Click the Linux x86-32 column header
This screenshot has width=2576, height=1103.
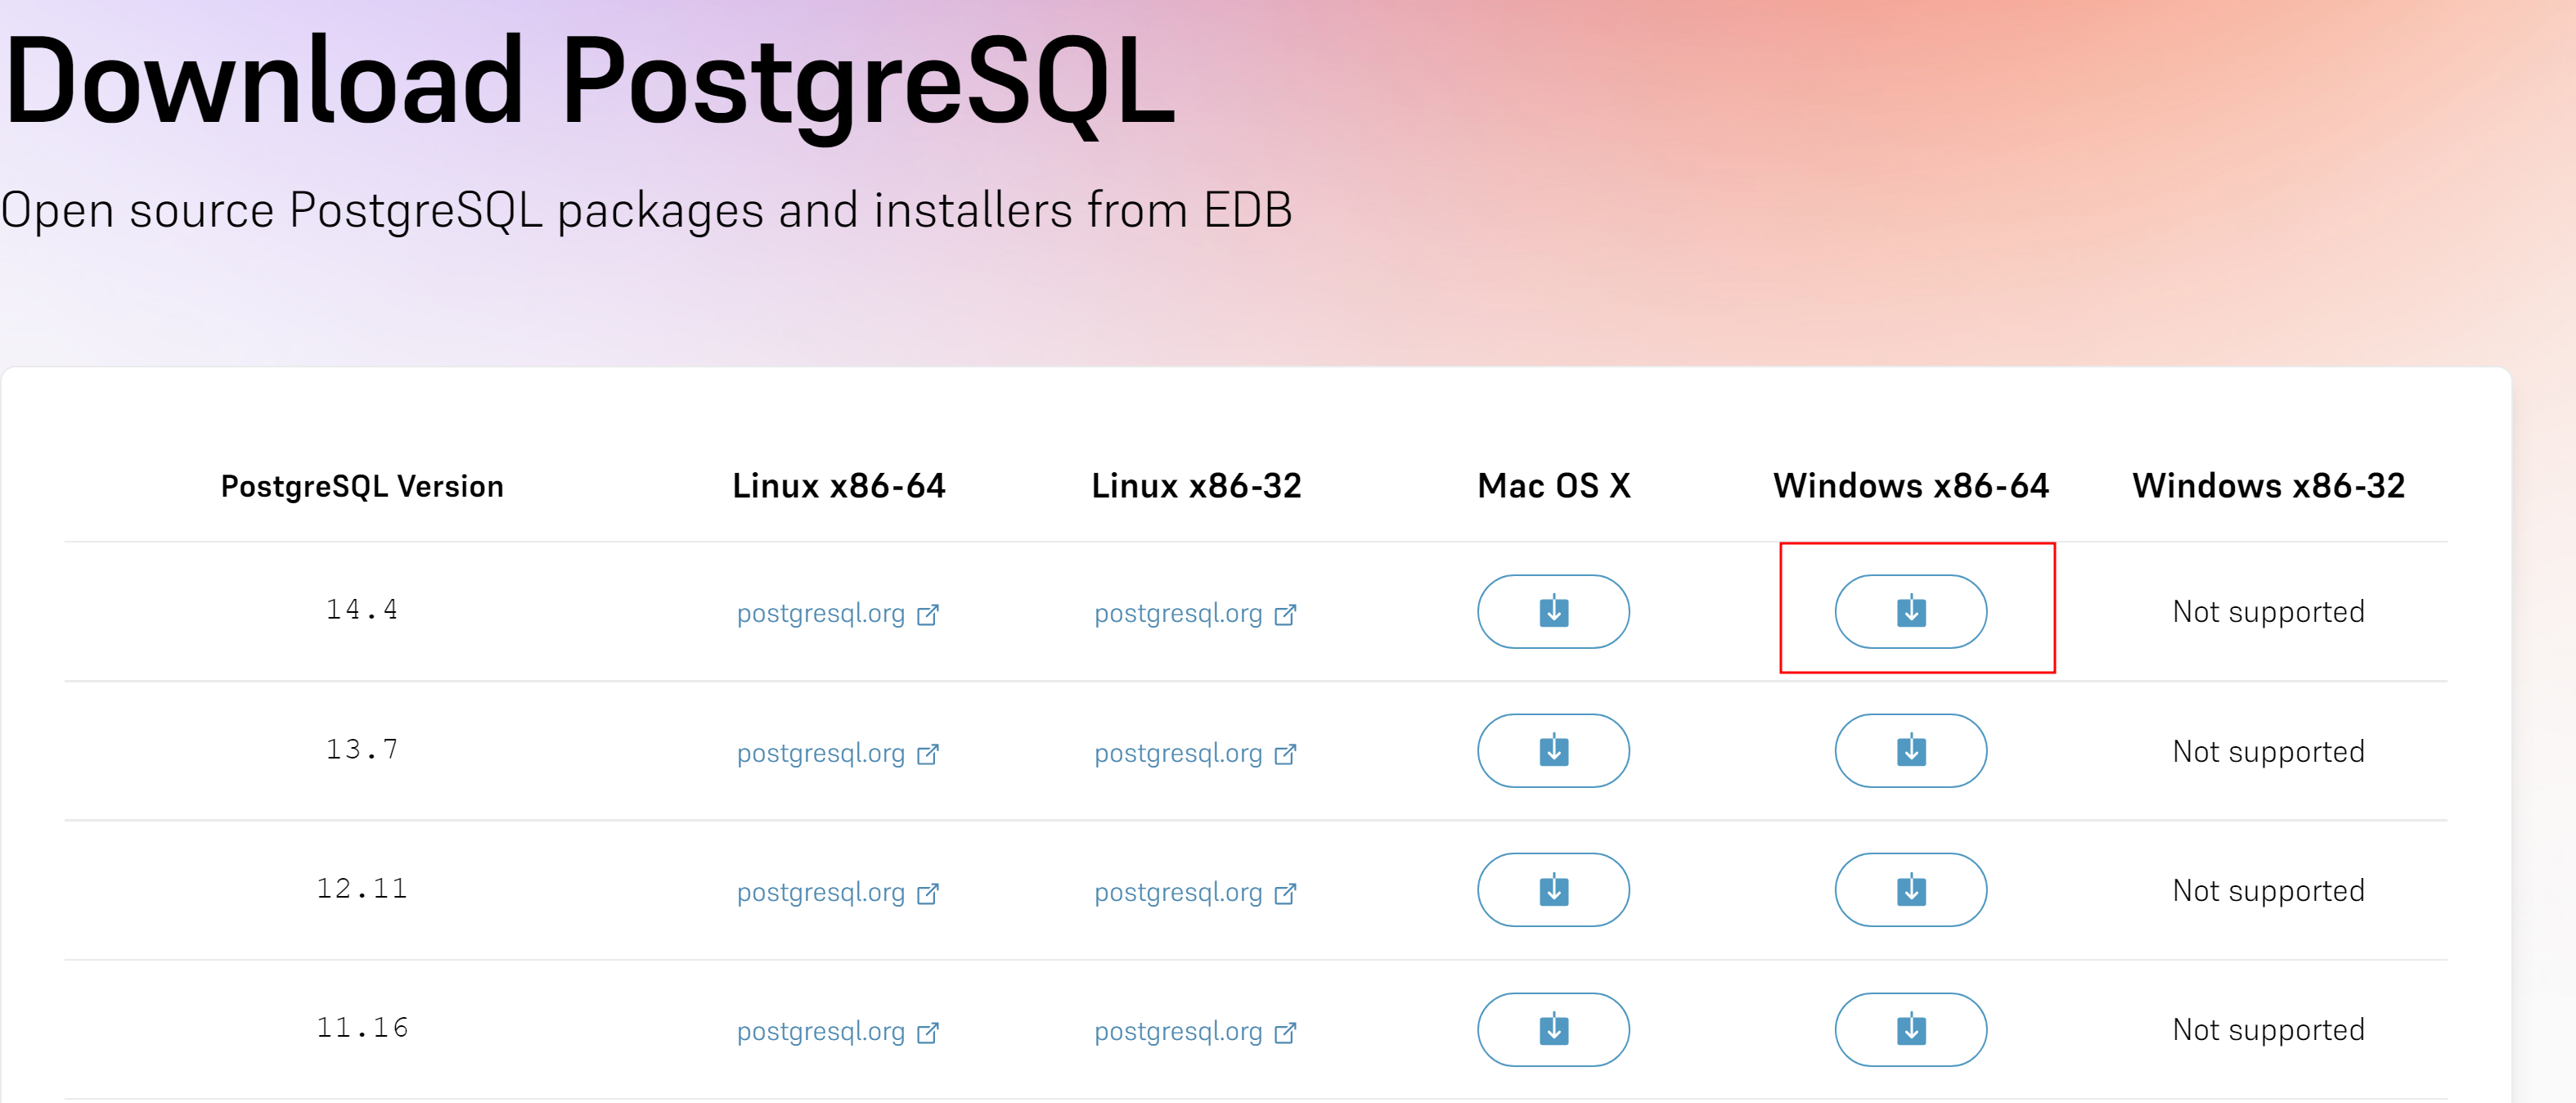click(x=1196, y=486)
